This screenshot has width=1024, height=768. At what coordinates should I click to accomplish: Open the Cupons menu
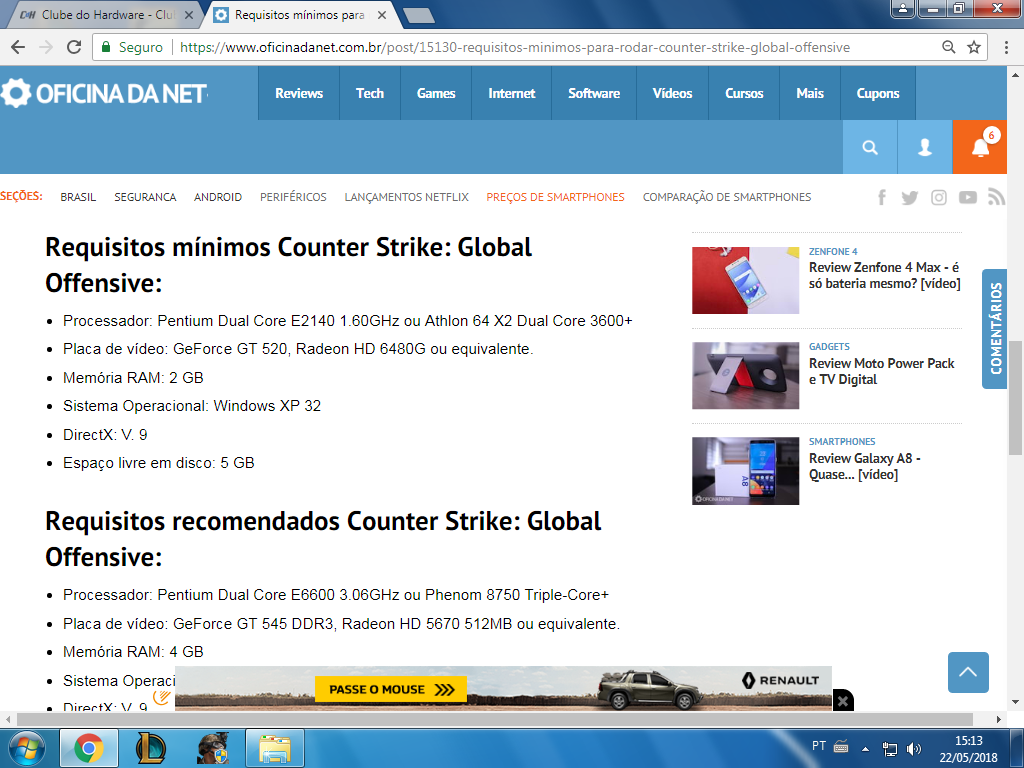[x=878, y=93]
